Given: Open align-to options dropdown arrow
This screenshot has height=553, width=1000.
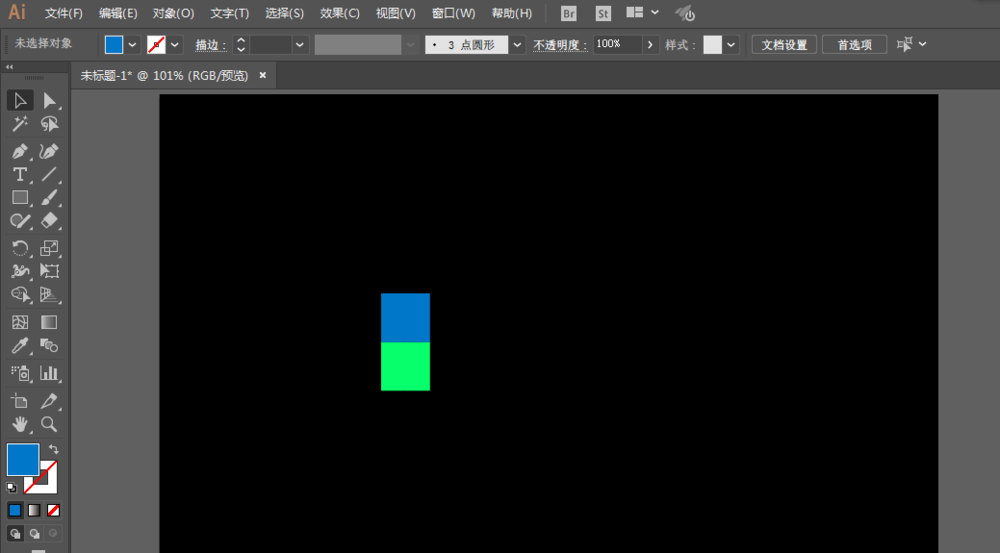Looking at the screenshot, I should [x=922, y=44].
